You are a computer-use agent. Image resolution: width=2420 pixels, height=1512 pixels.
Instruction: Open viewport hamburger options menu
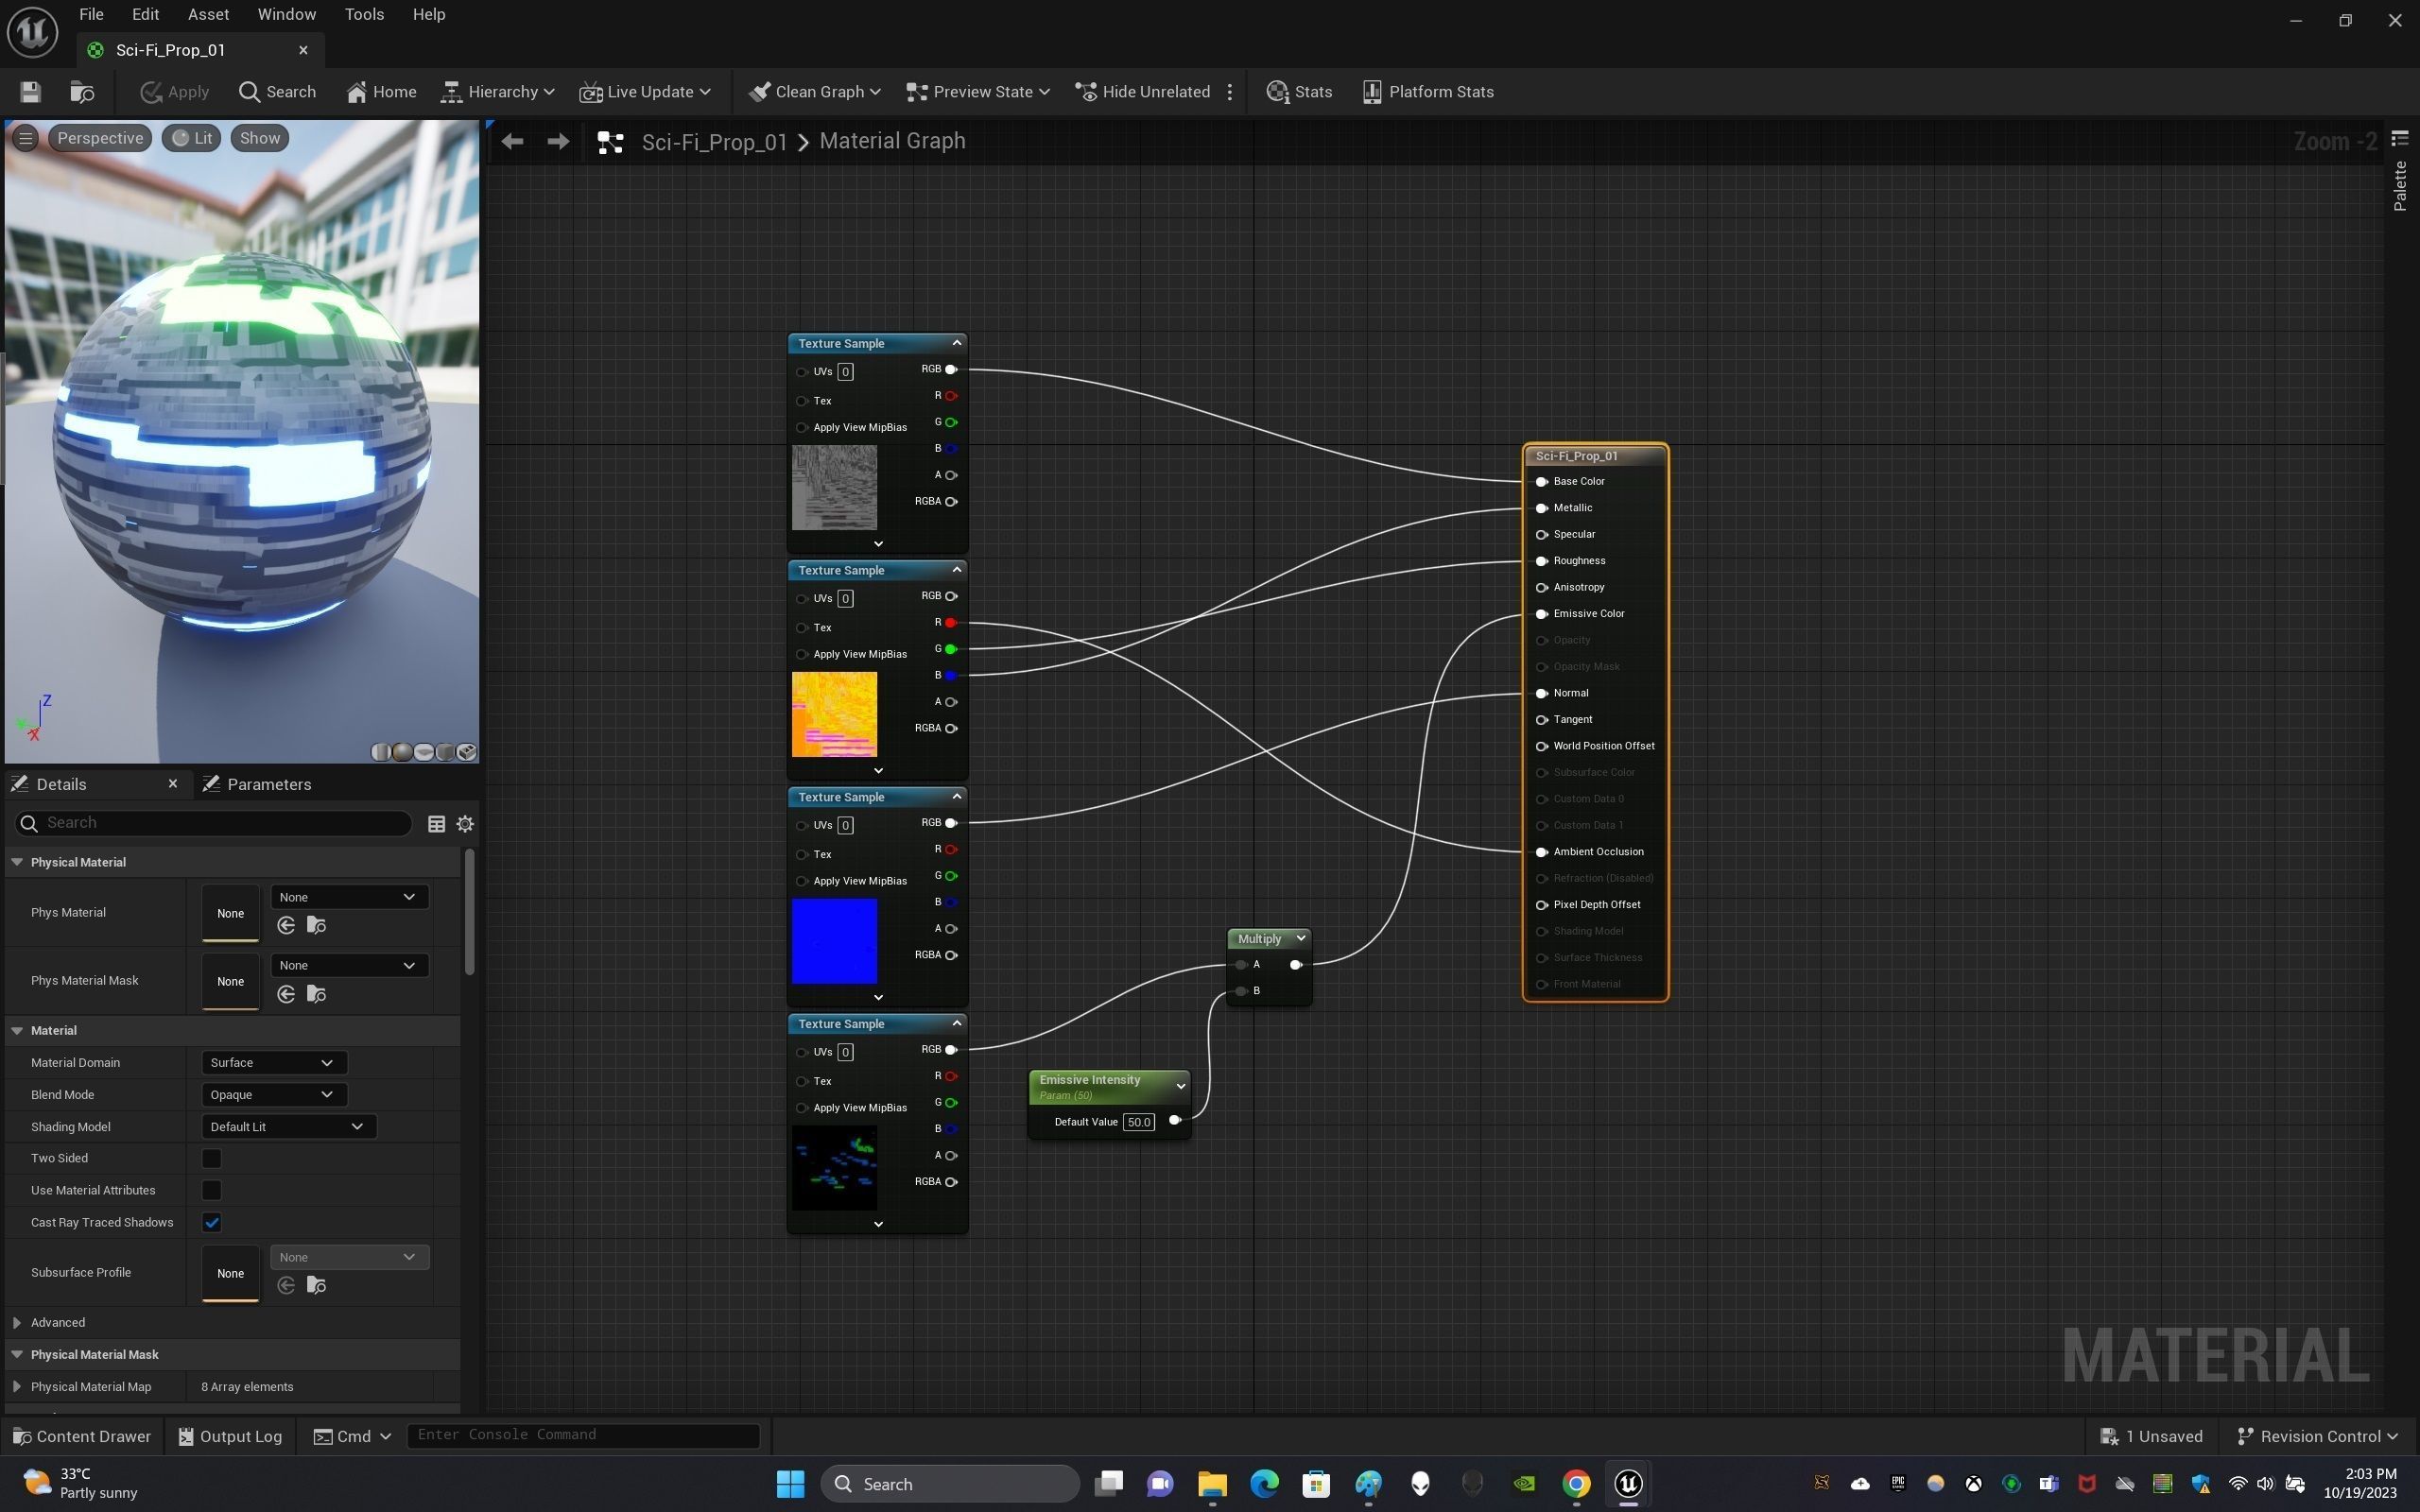click(x=26, y=138)
